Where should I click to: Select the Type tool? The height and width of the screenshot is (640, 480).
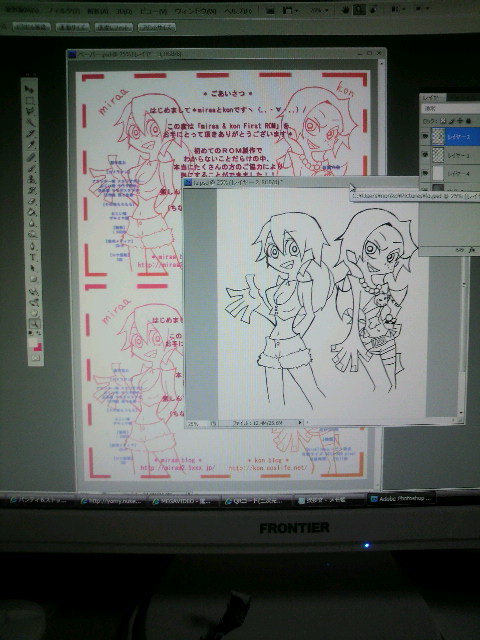pos(33,258)
